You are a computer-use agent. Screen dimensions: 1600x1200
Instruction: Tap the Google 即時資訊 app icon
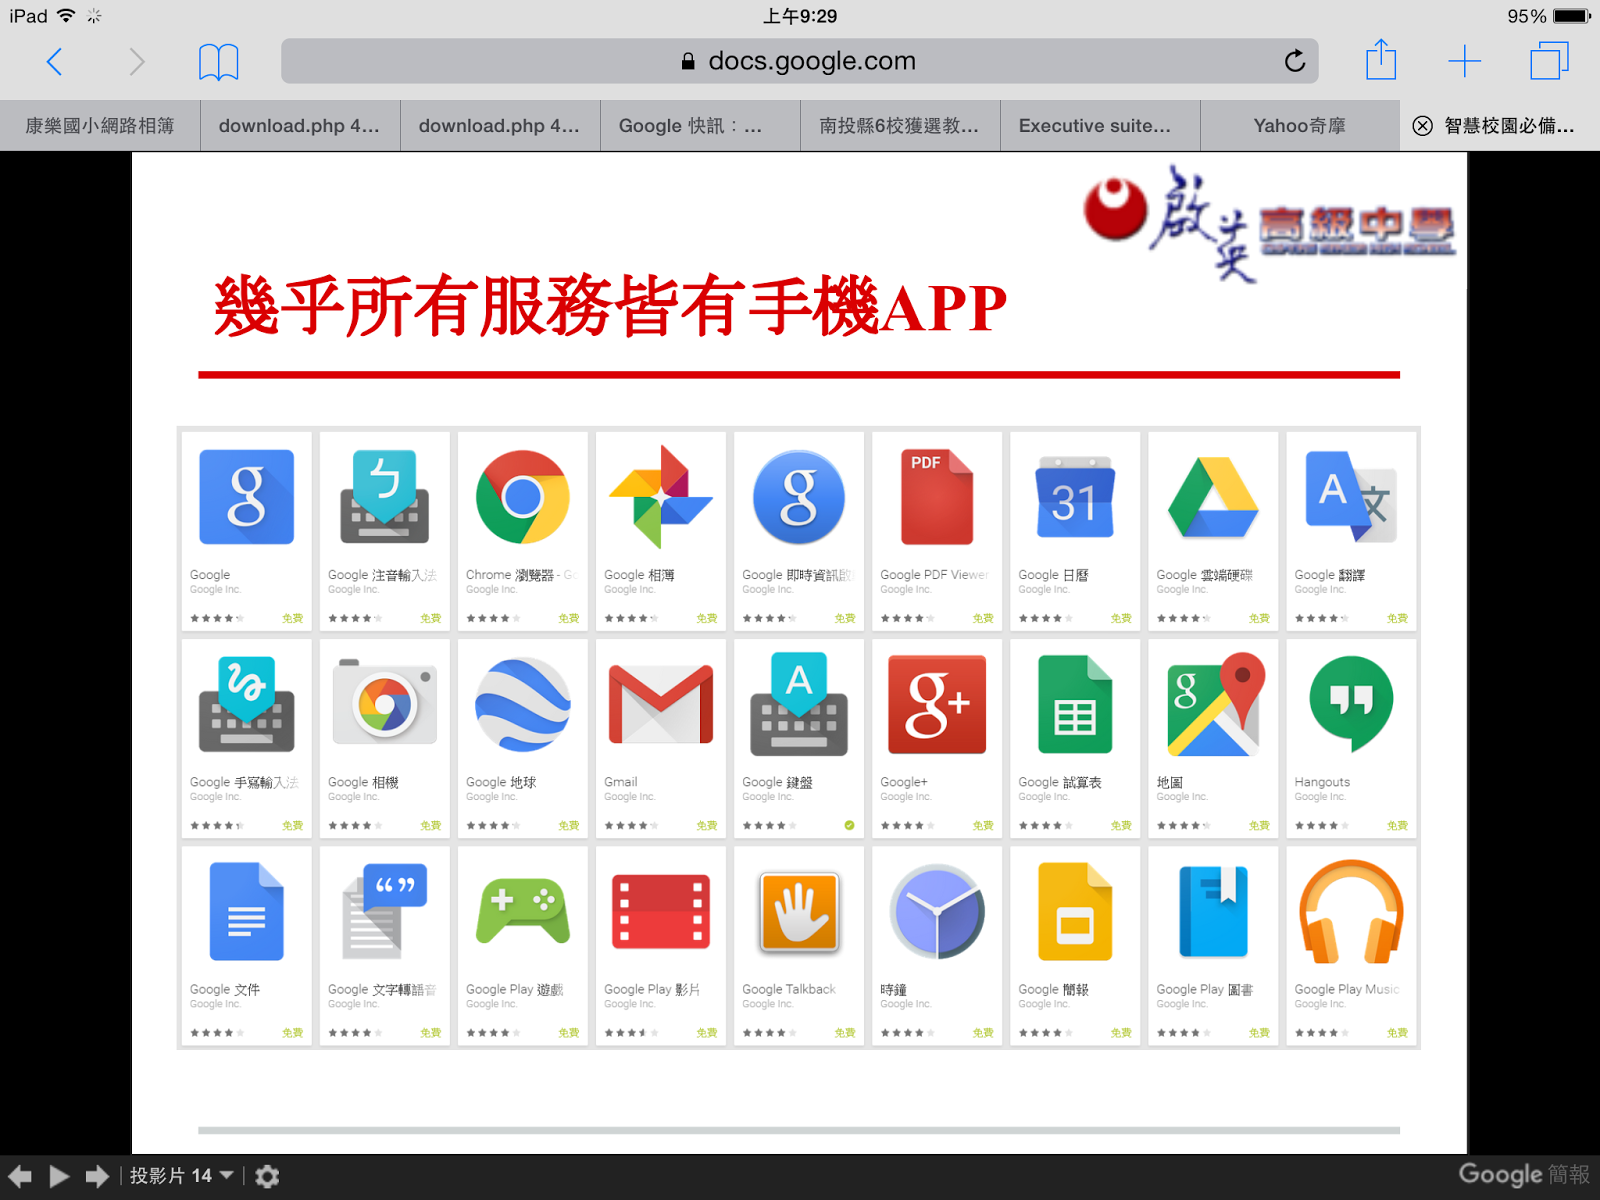[798, 497]
